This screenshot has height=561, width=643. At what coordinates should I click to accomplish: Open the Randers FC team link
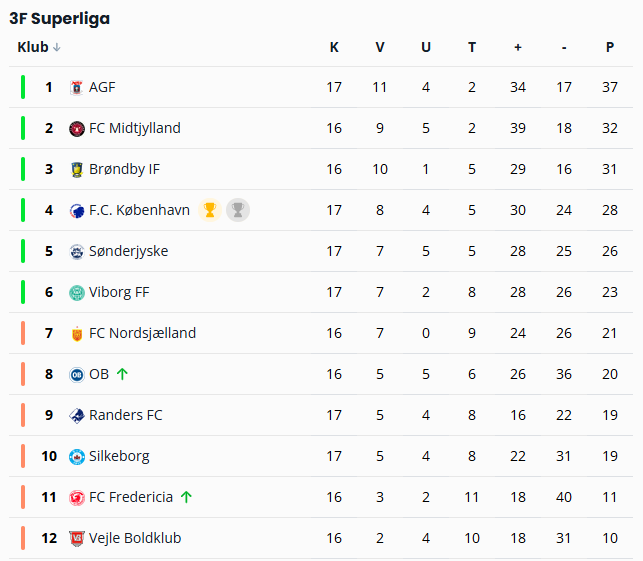[125, 415]
